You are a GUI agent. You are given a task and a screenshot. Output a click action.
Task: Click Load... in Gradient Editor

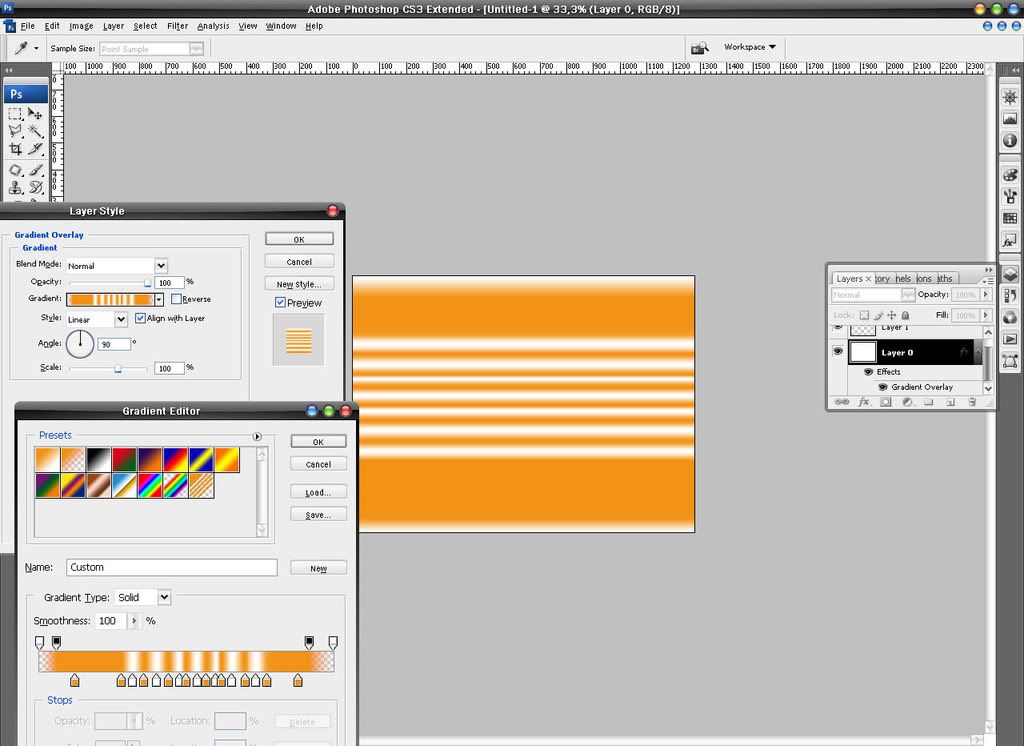[x=318, y=493]
